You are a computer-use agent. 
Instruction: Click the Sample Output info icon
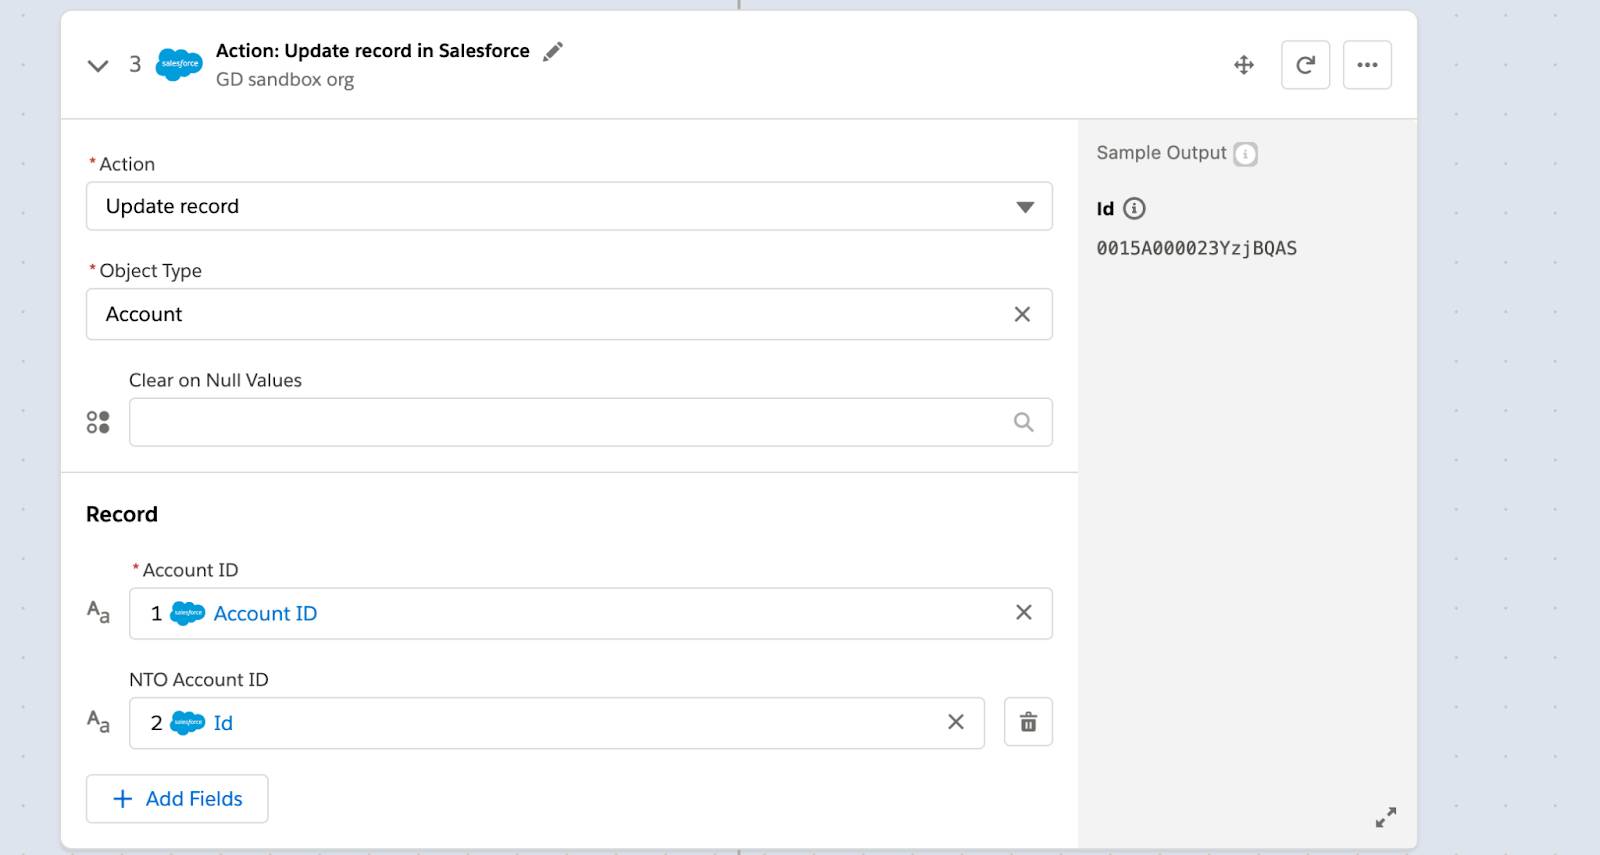1245,154
